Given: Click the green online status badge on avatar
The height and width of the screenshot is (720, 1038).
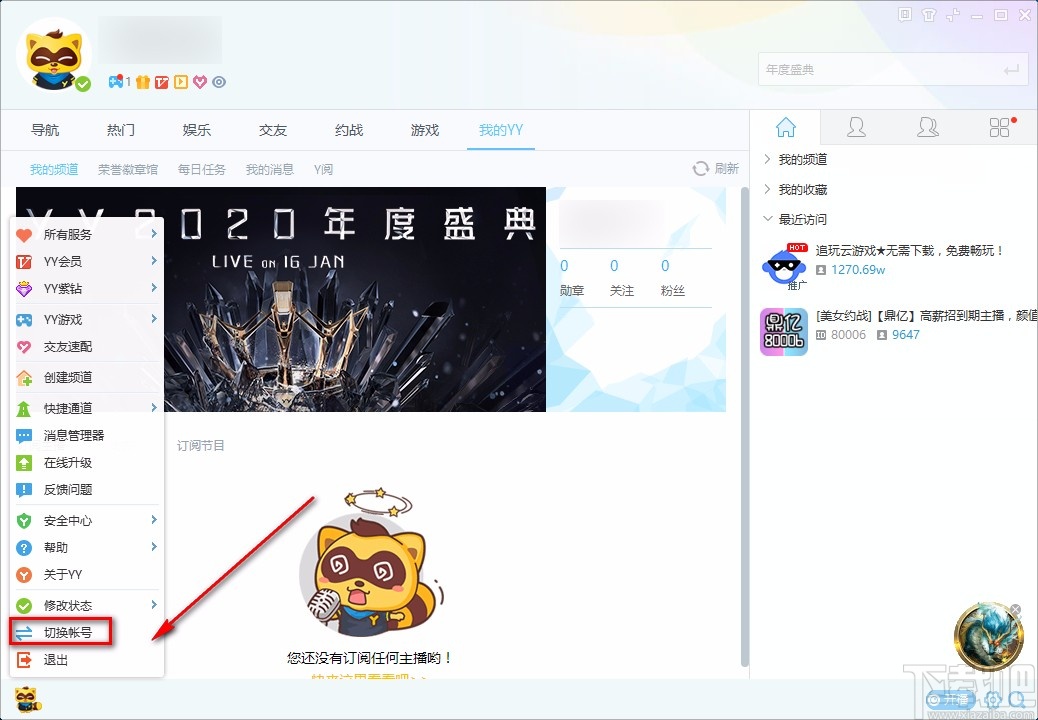Looking at the screenshot, I should point(83,84).
